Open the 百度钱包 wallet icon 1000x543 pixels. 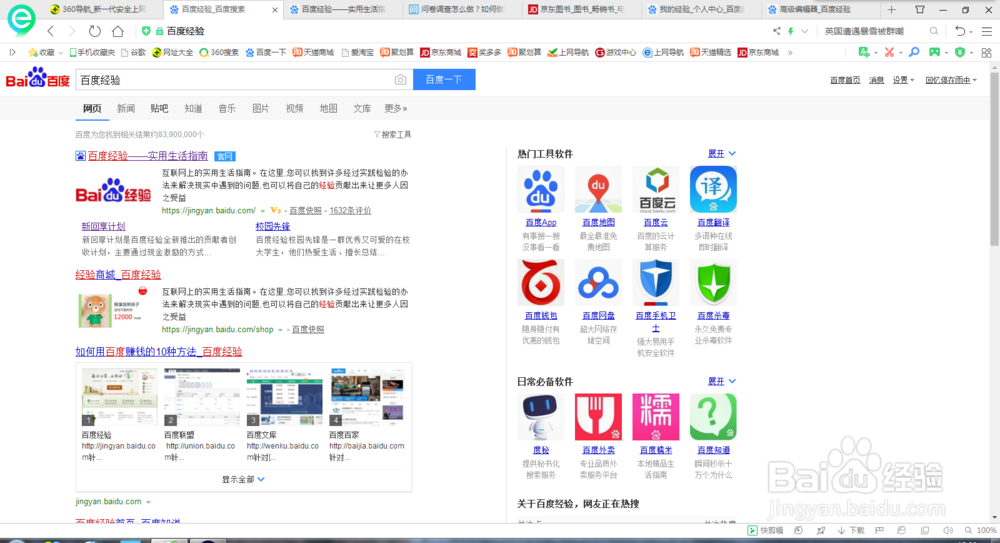(x=540, y=283)
